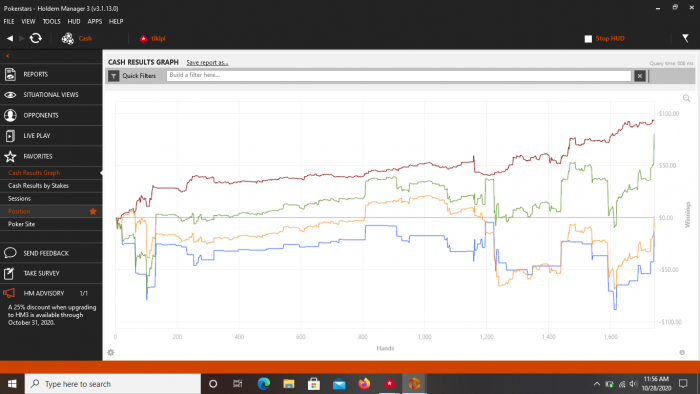Open Firefox from taskbar
Screen dimensions: 700x394
364,384
